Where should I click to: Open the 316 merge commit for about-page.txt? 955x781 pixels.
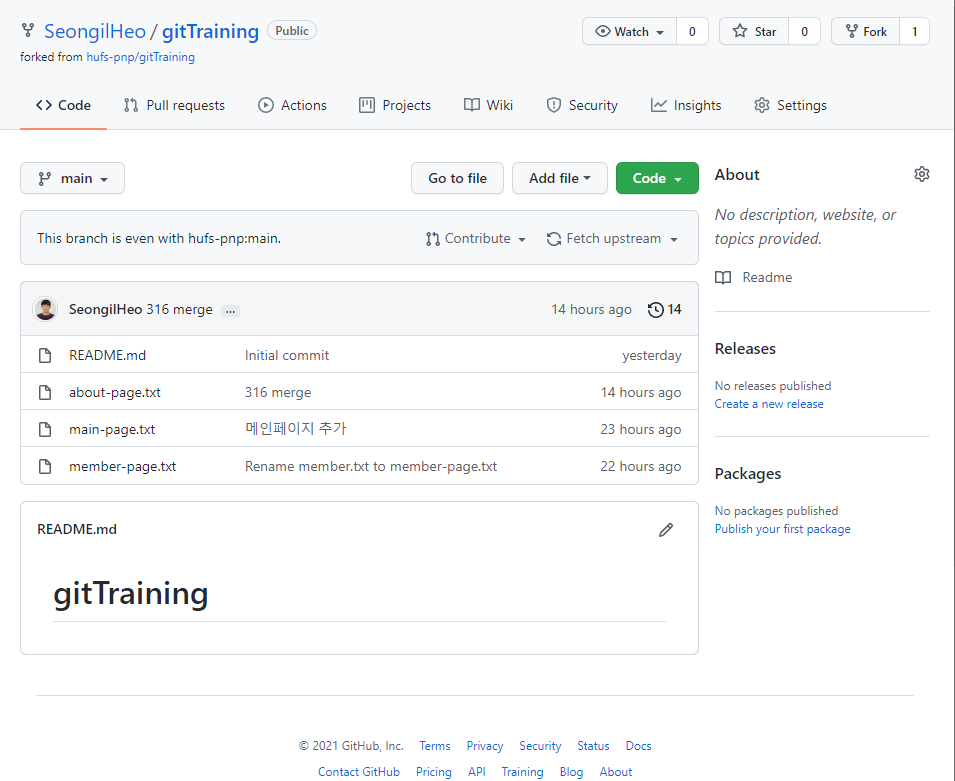(x=278, y=392)
